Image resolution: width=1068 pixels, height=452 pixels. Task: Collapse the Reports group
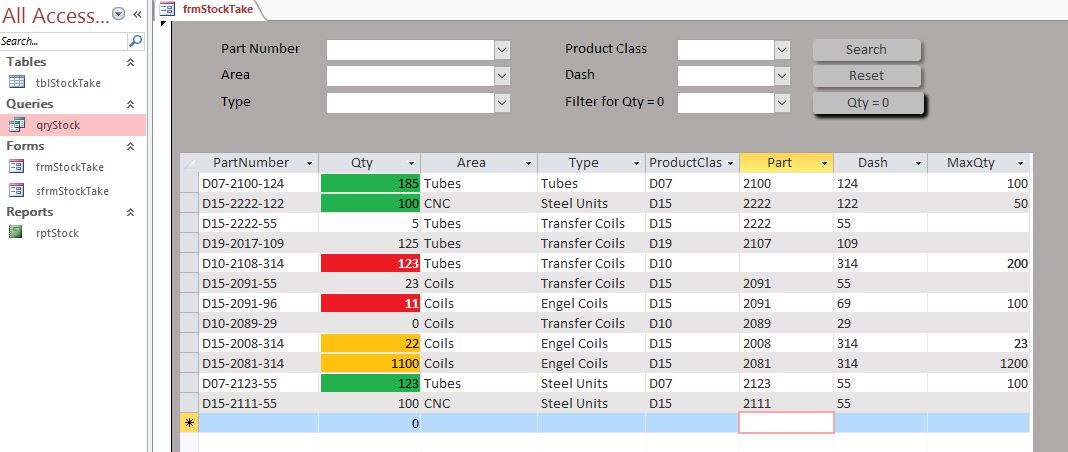[x=130, y=212]
